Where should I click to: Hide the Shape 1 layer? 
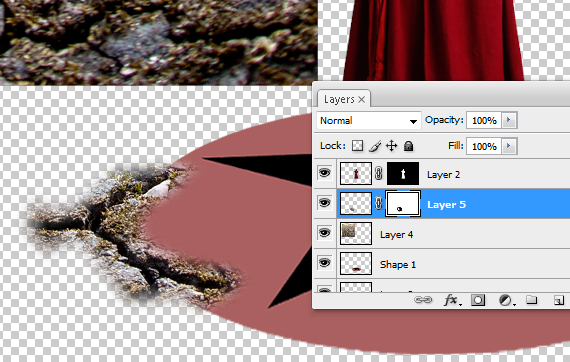(x=325, y=262)
